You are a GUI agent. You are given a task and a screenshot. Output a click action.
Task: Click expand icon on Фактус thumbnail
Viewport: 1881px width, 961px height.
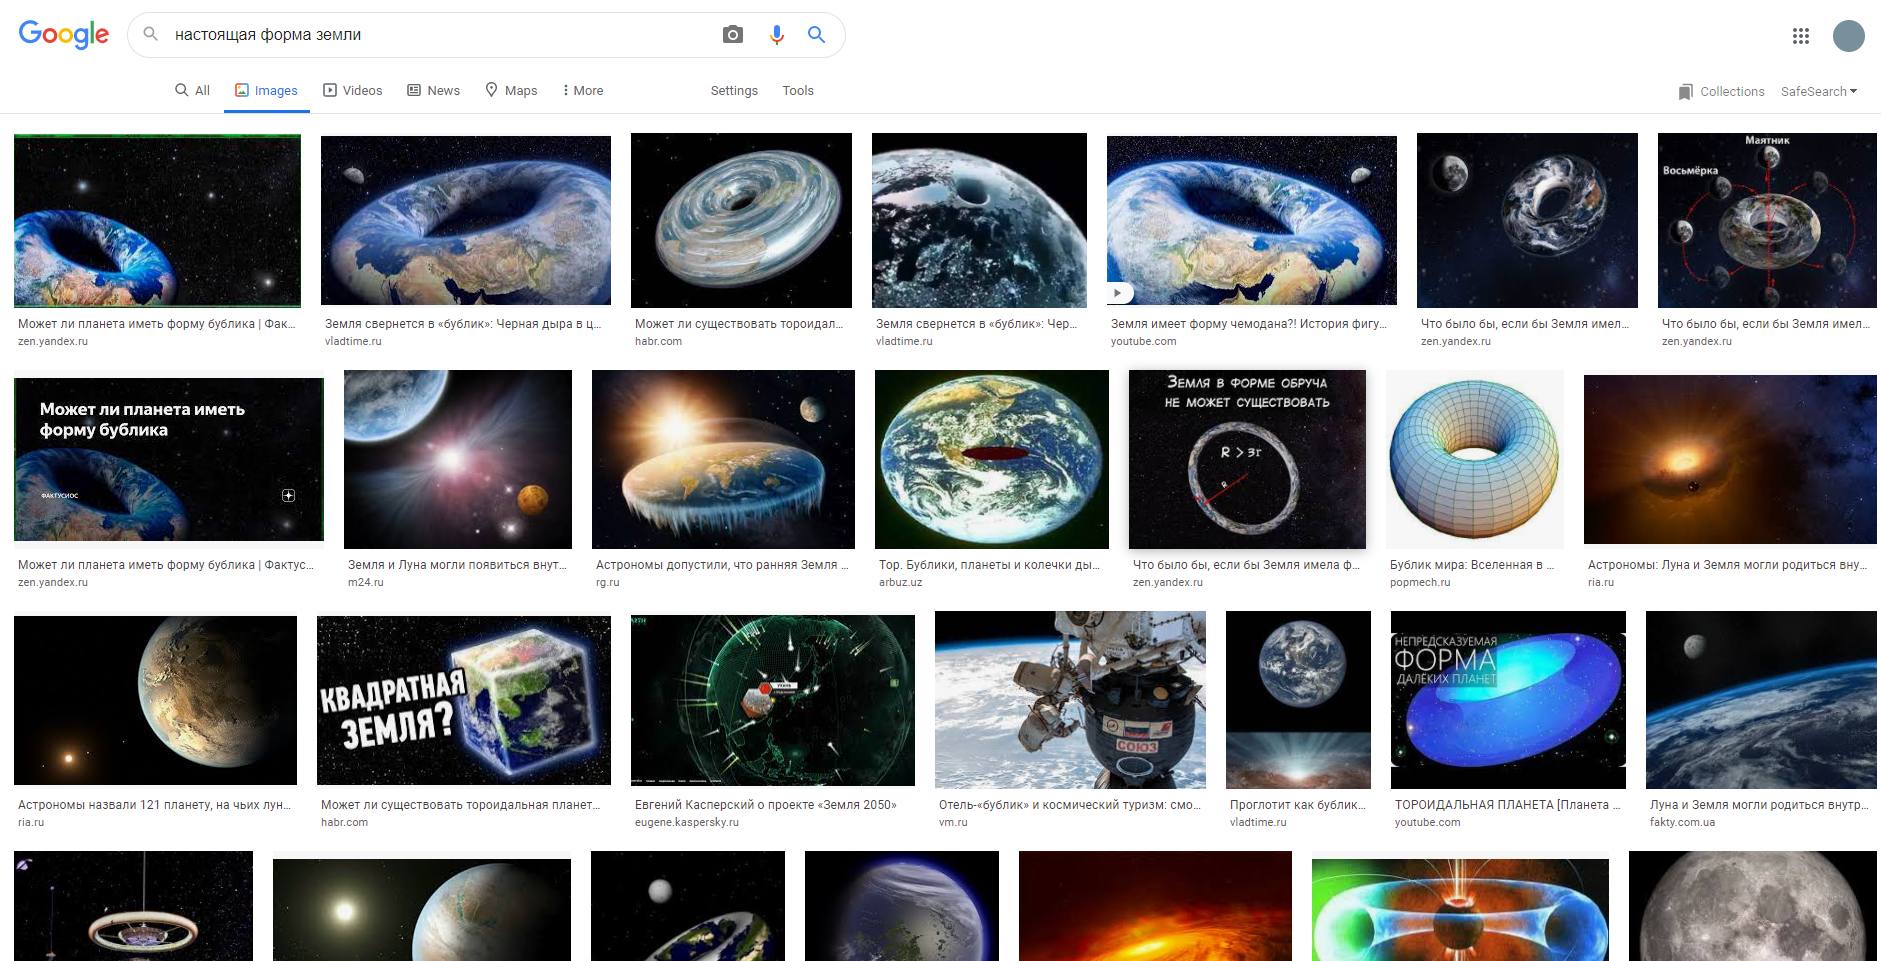pos(288,495)
